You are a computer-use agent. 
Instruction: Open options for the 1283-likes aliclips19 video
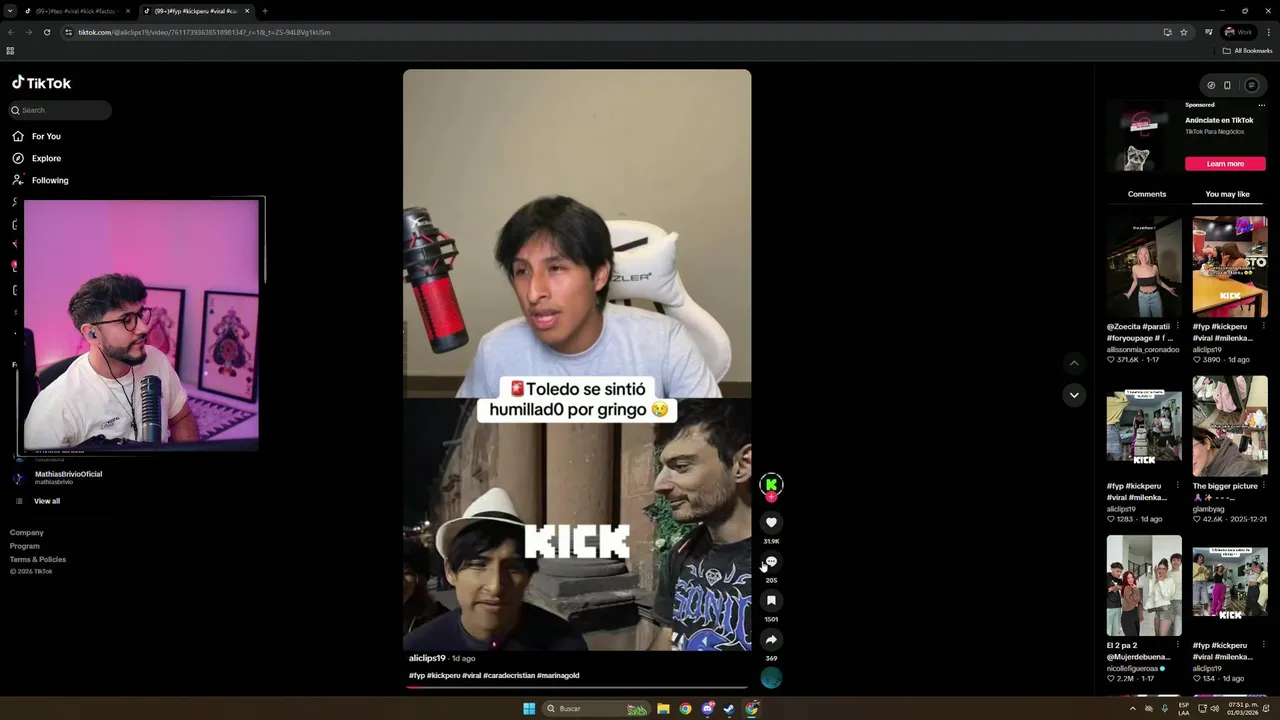1177,486
